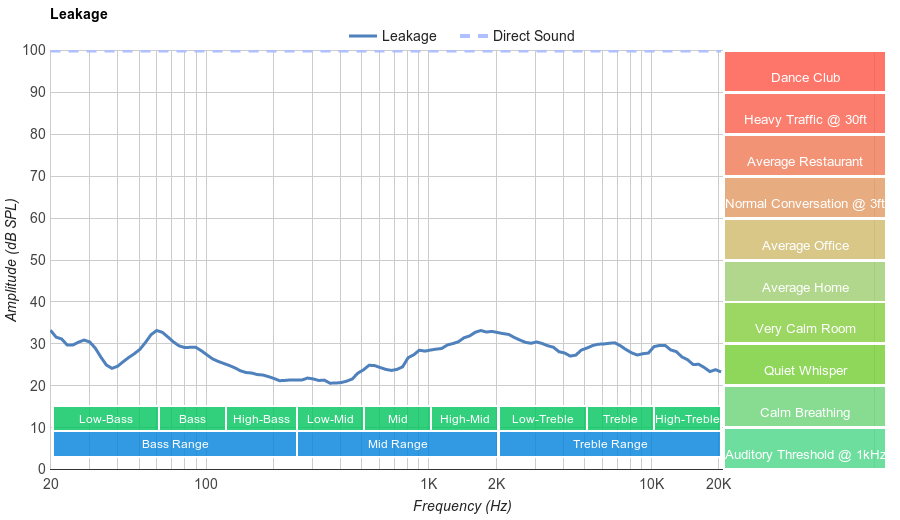This screenshot has width=900, height=520.
Task: Click the blue Bass Range bar
Action: (175, 444)
